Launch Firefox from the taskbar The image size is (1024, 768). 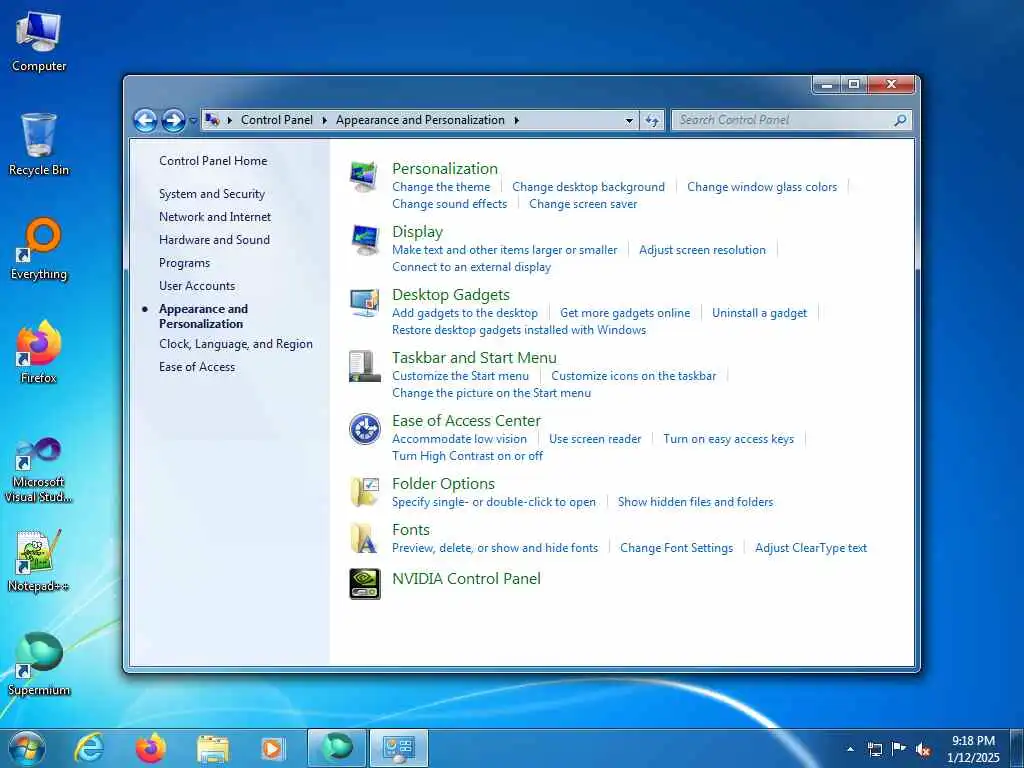(x=150, y=748)
